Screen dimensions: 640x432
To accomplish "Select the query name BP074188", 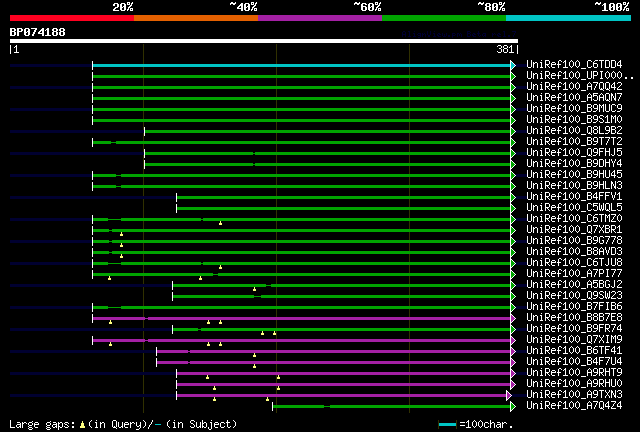I will 38,32.
